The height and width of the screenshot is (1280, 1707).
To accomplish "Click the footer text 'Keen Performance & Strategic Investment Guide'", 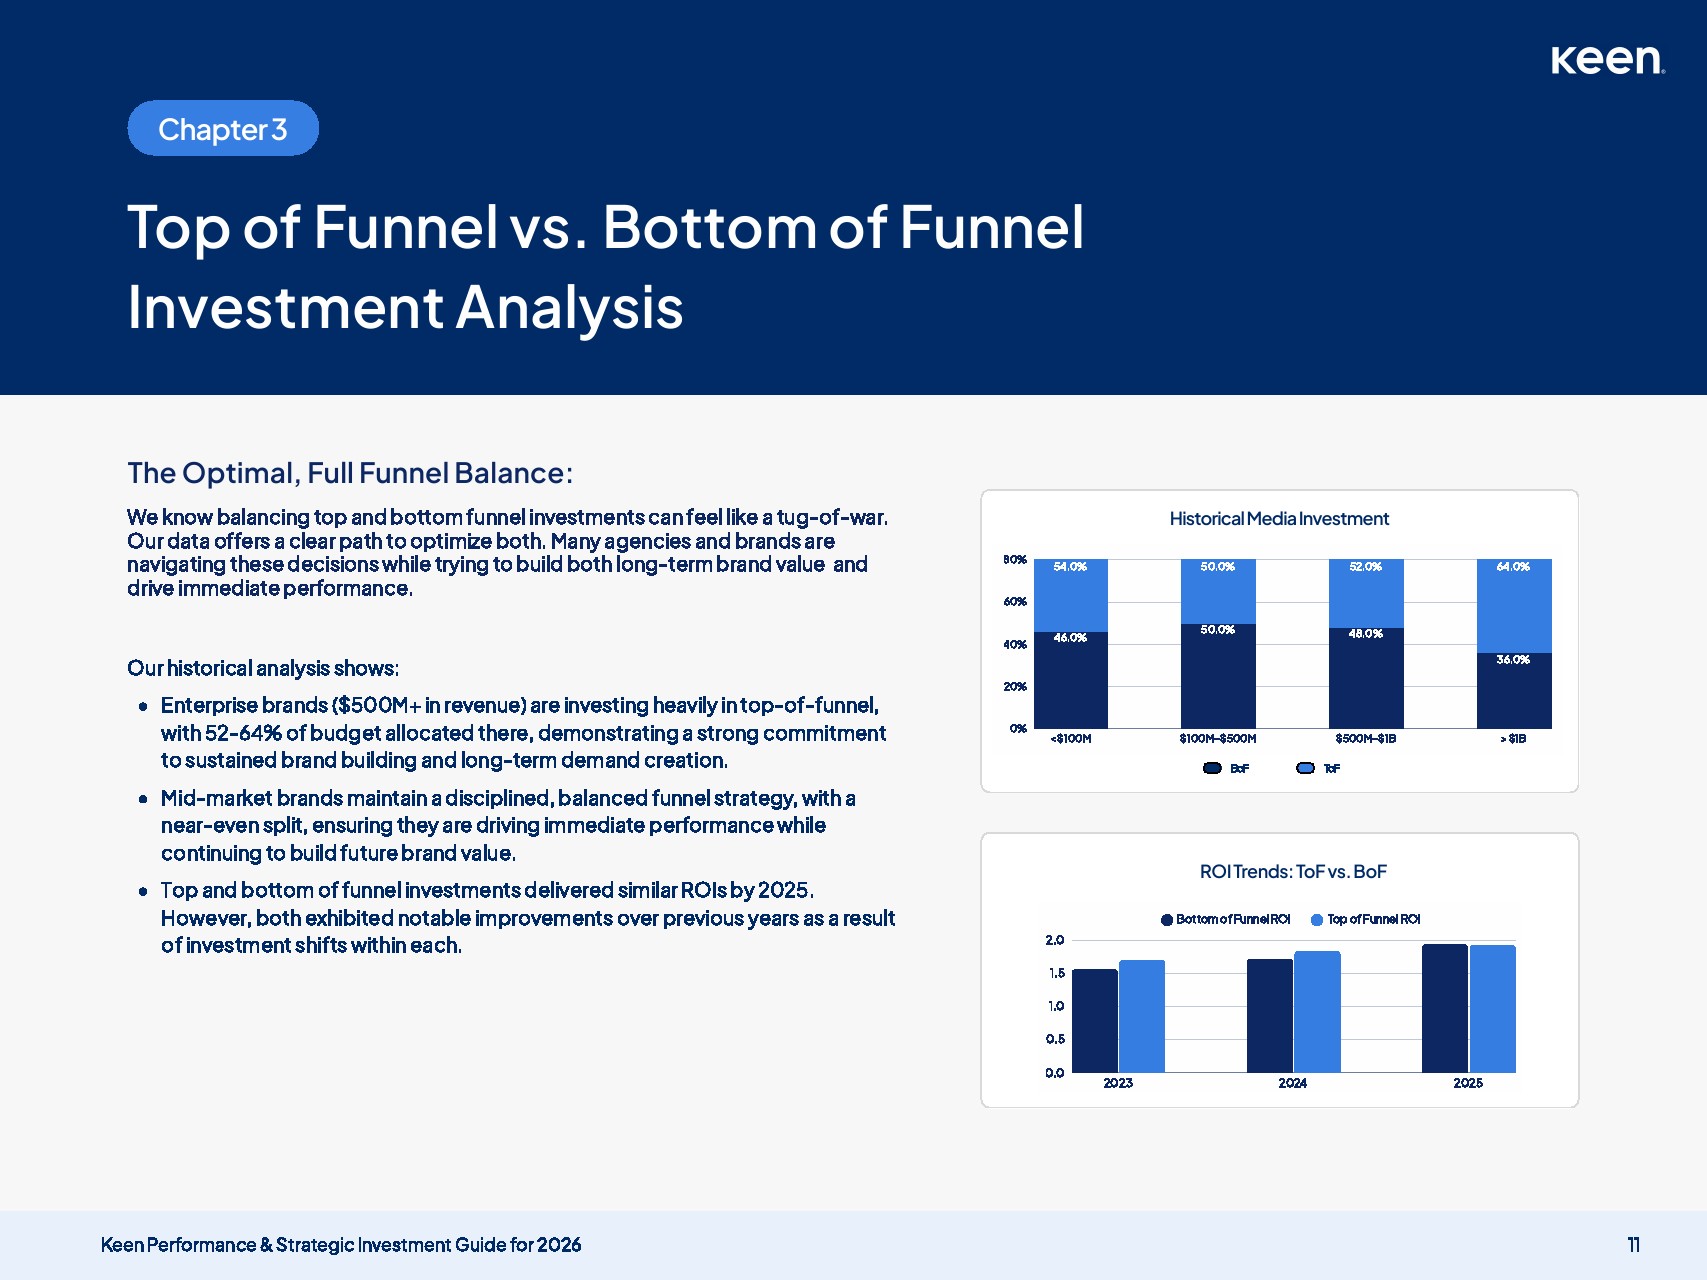I will coord(341,1245).
